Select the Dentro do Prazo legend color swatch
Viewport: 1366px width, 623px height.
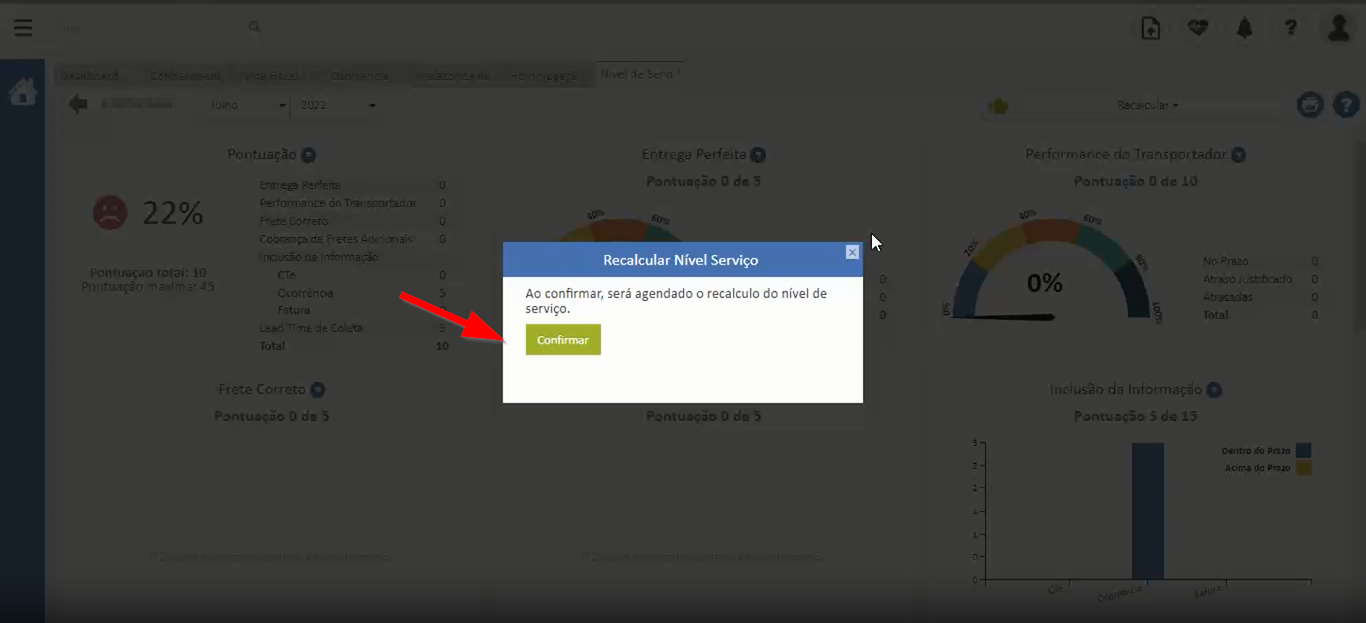tap(1302, 450)
